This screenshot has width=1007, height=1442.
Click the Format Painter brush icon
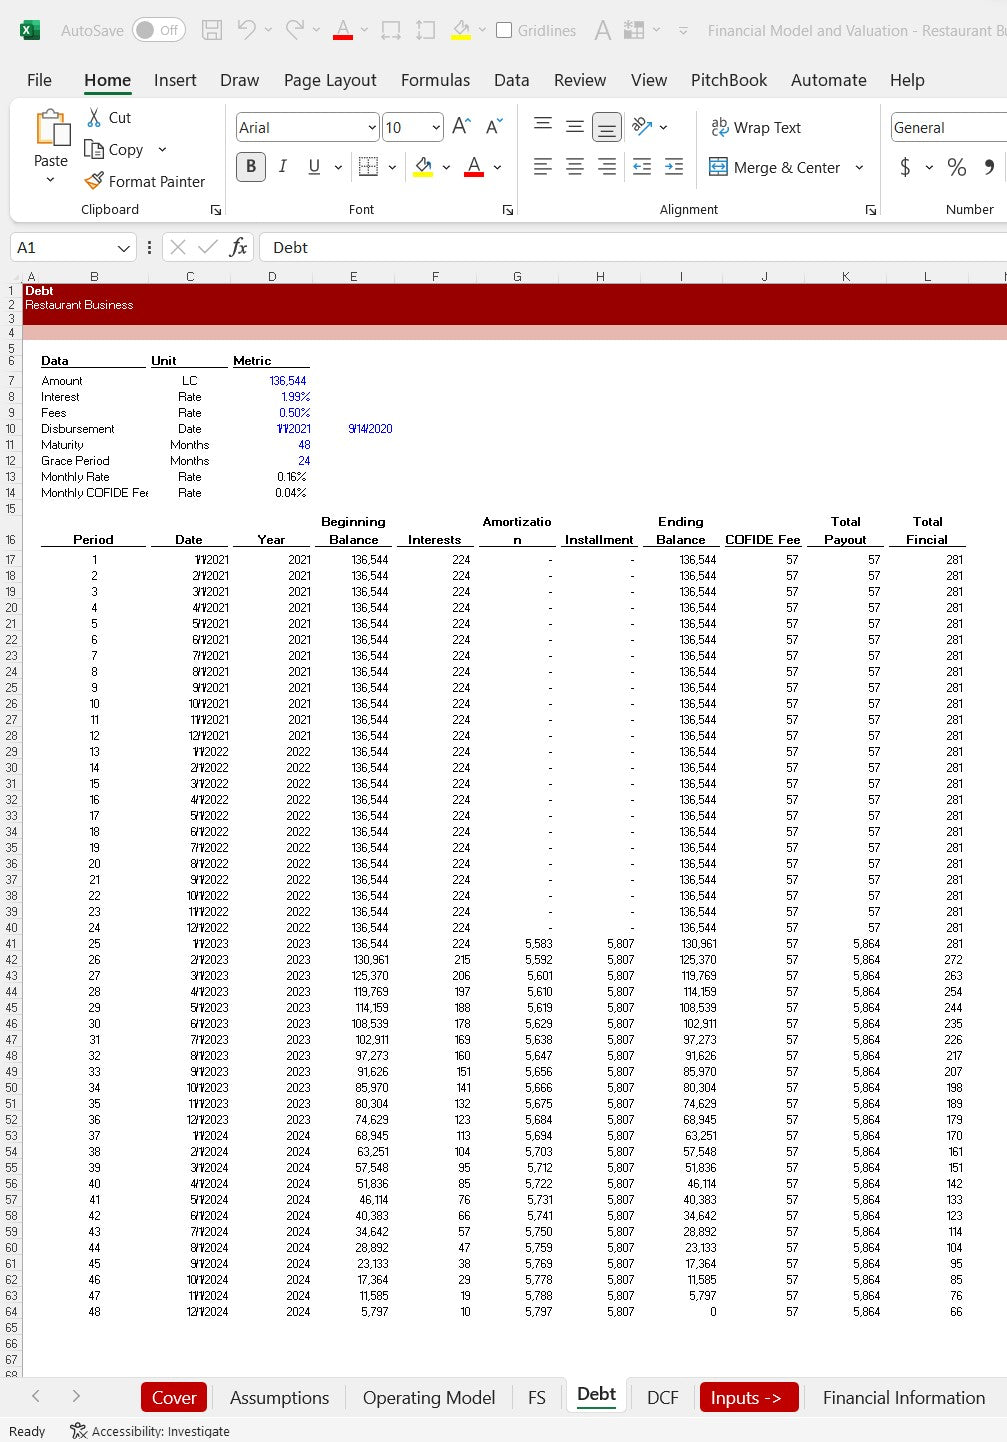click(x=94, y=181)
